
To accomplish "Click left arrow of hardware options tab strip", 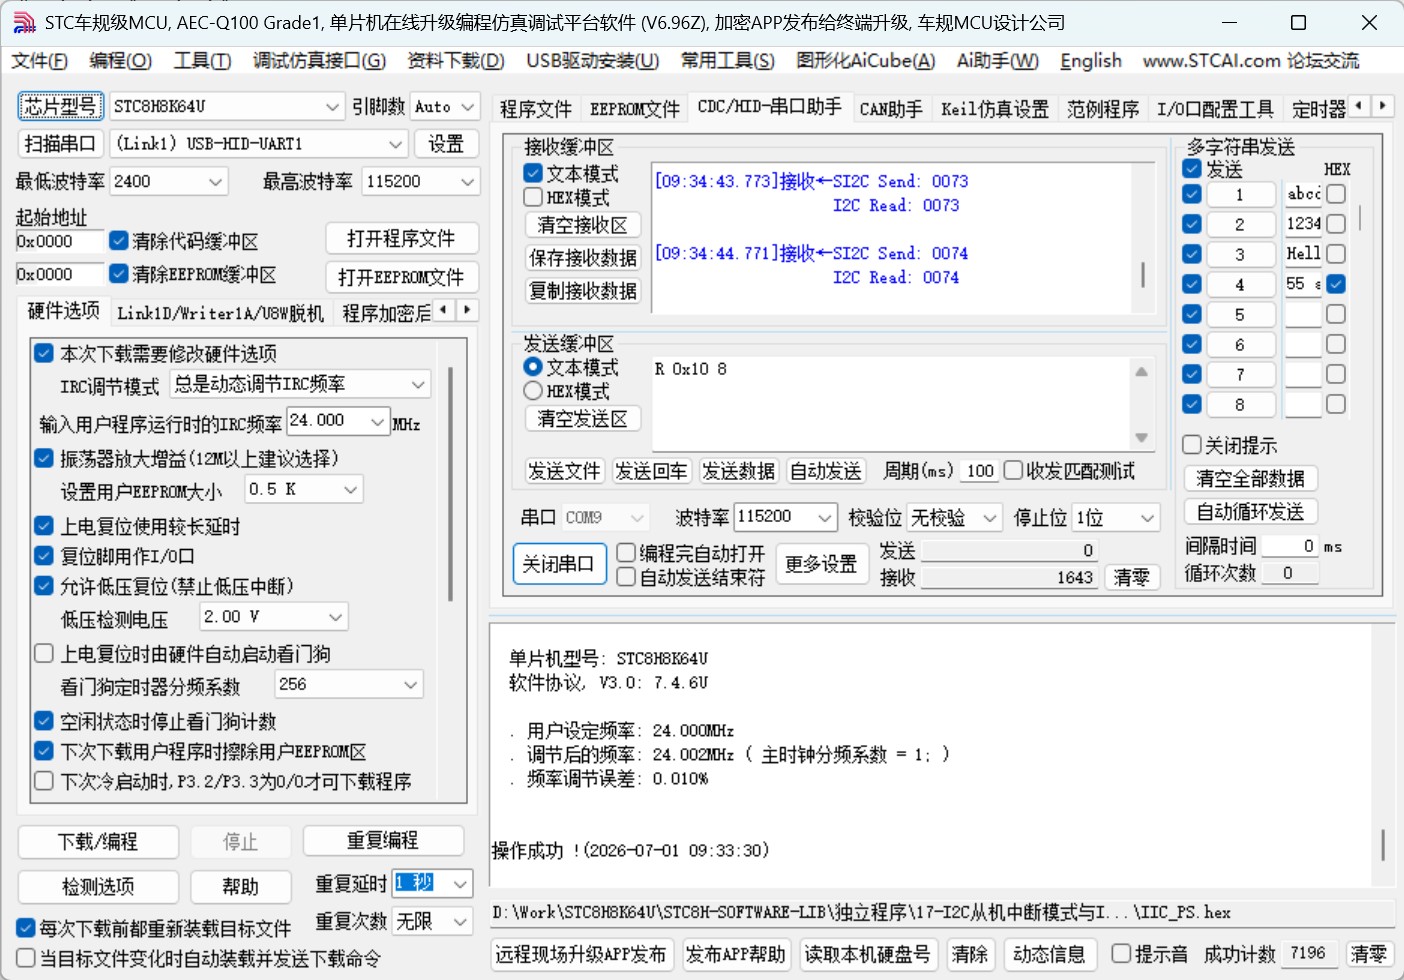I will pyautogui.click(x=444, y=310).
